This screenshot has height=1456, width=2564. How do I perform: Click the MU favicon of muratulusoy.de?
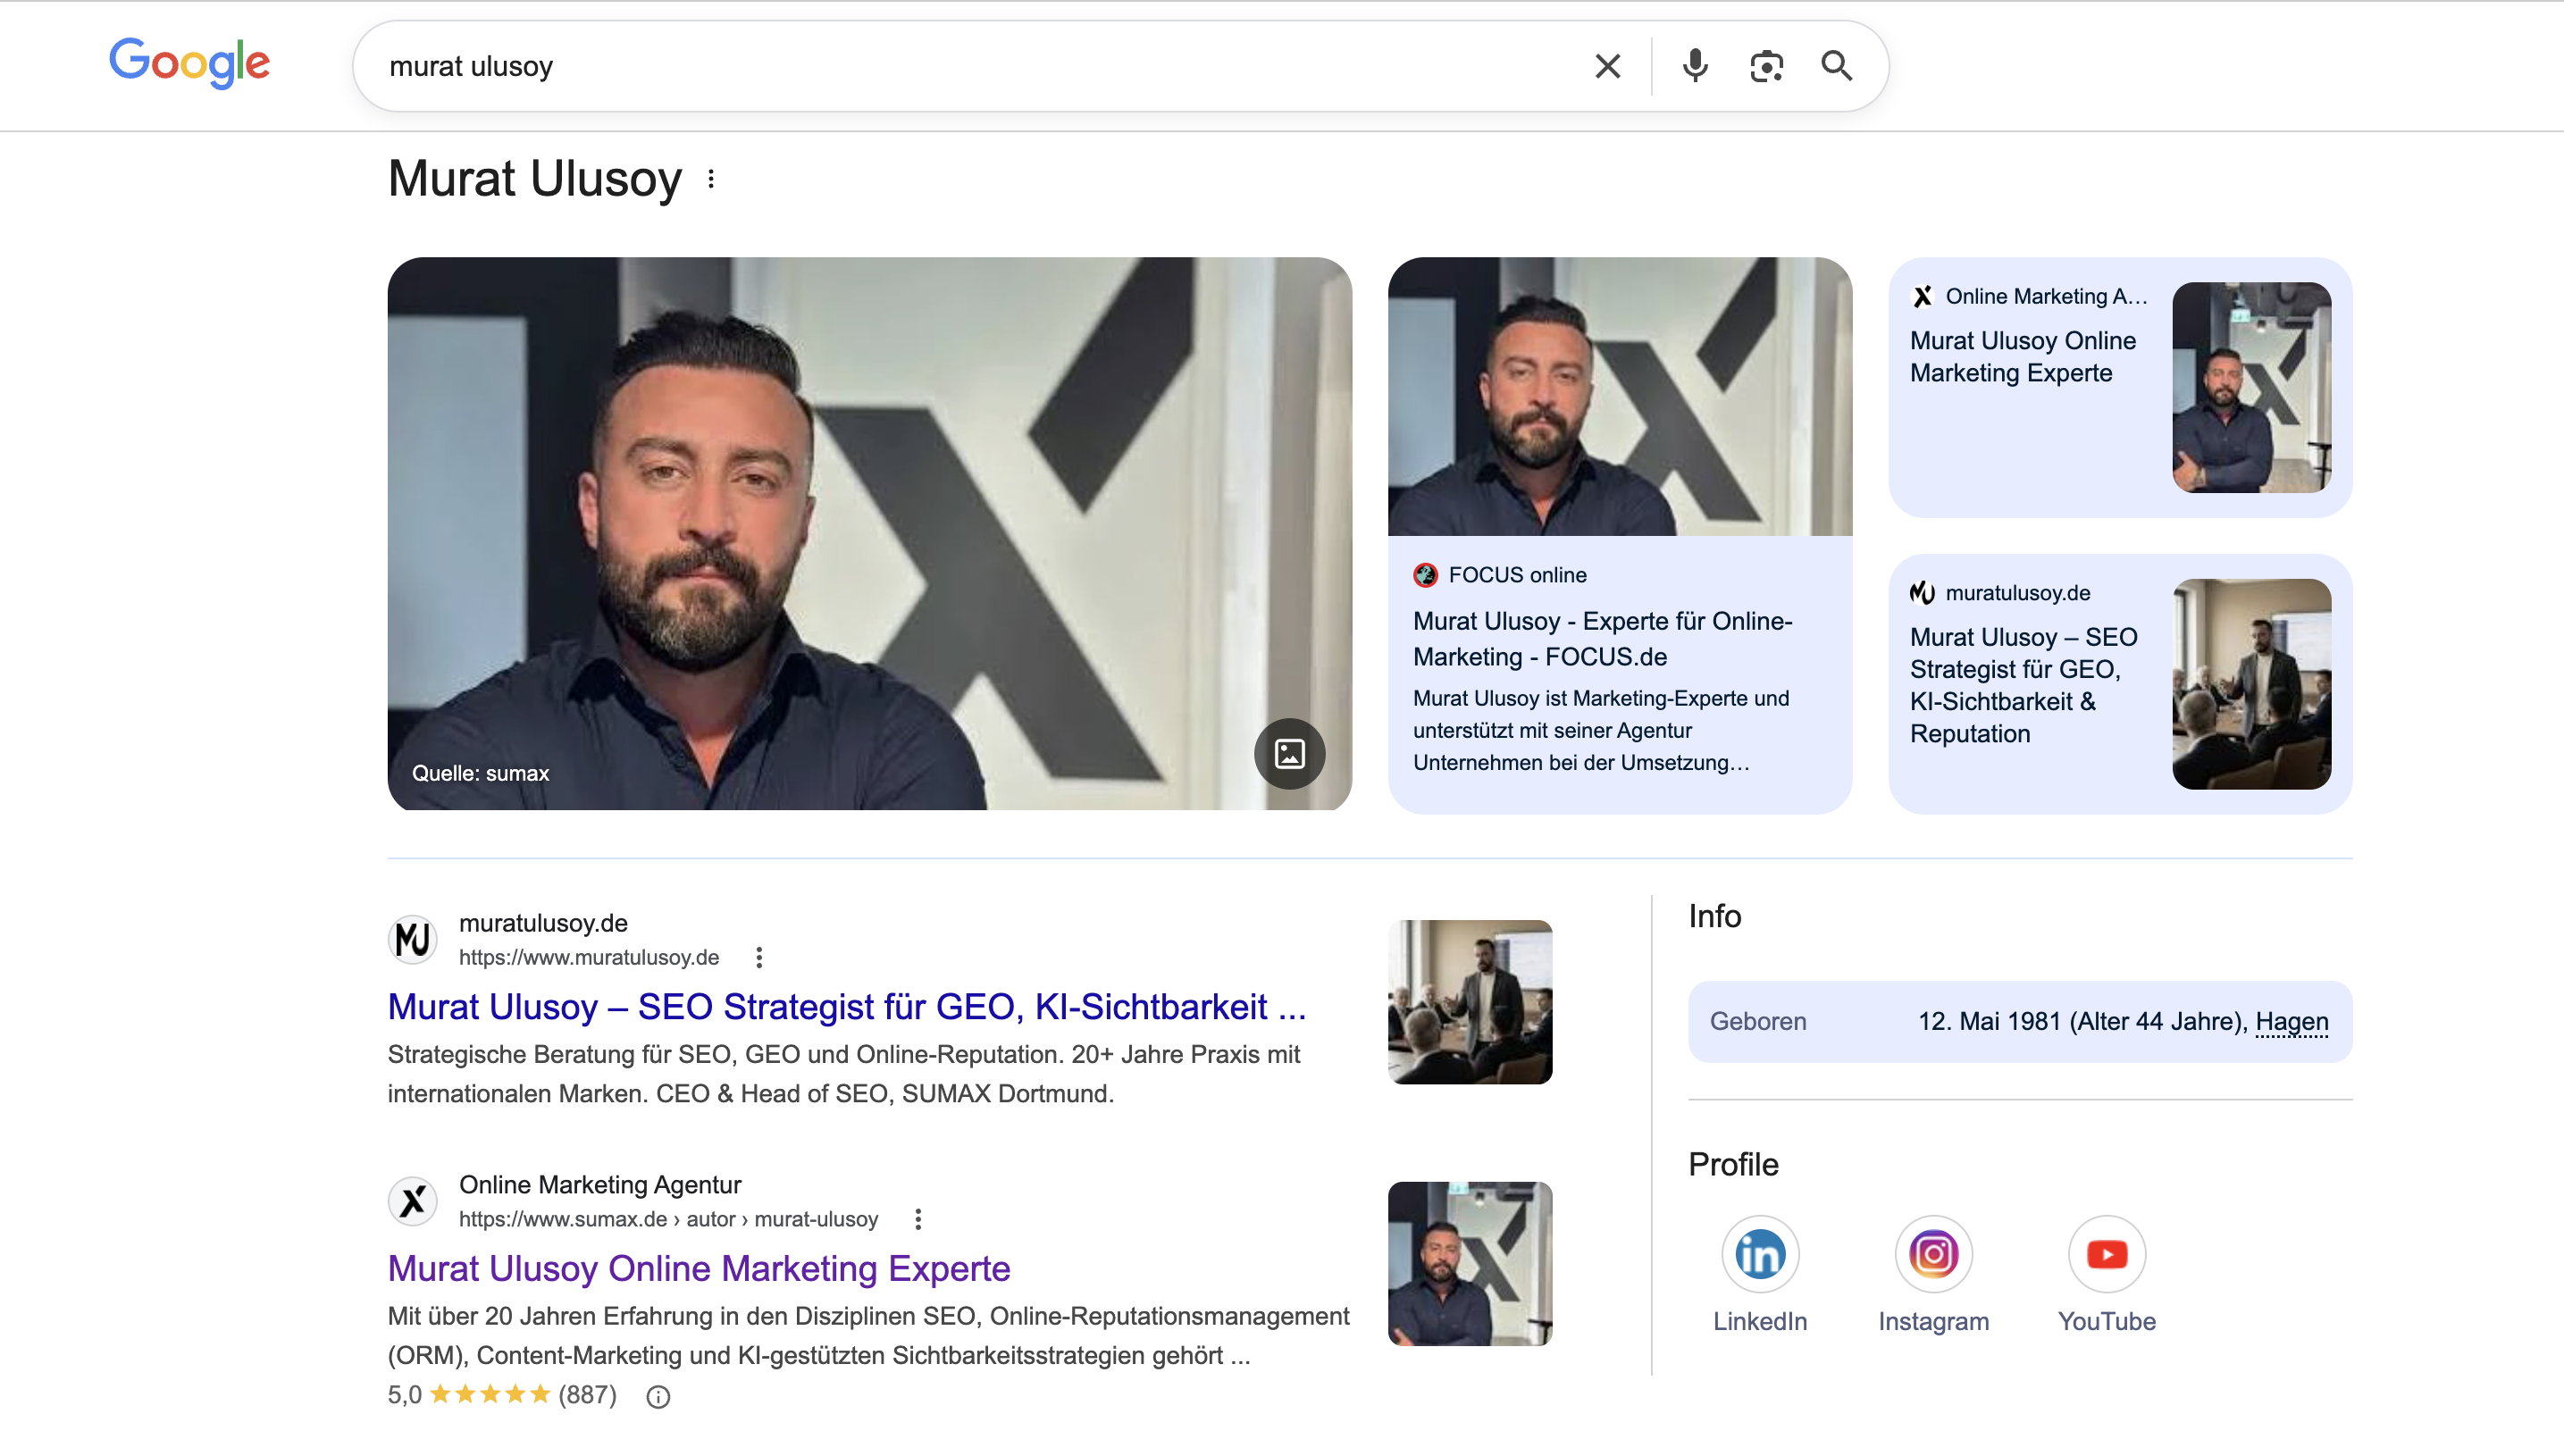point(412,939)
